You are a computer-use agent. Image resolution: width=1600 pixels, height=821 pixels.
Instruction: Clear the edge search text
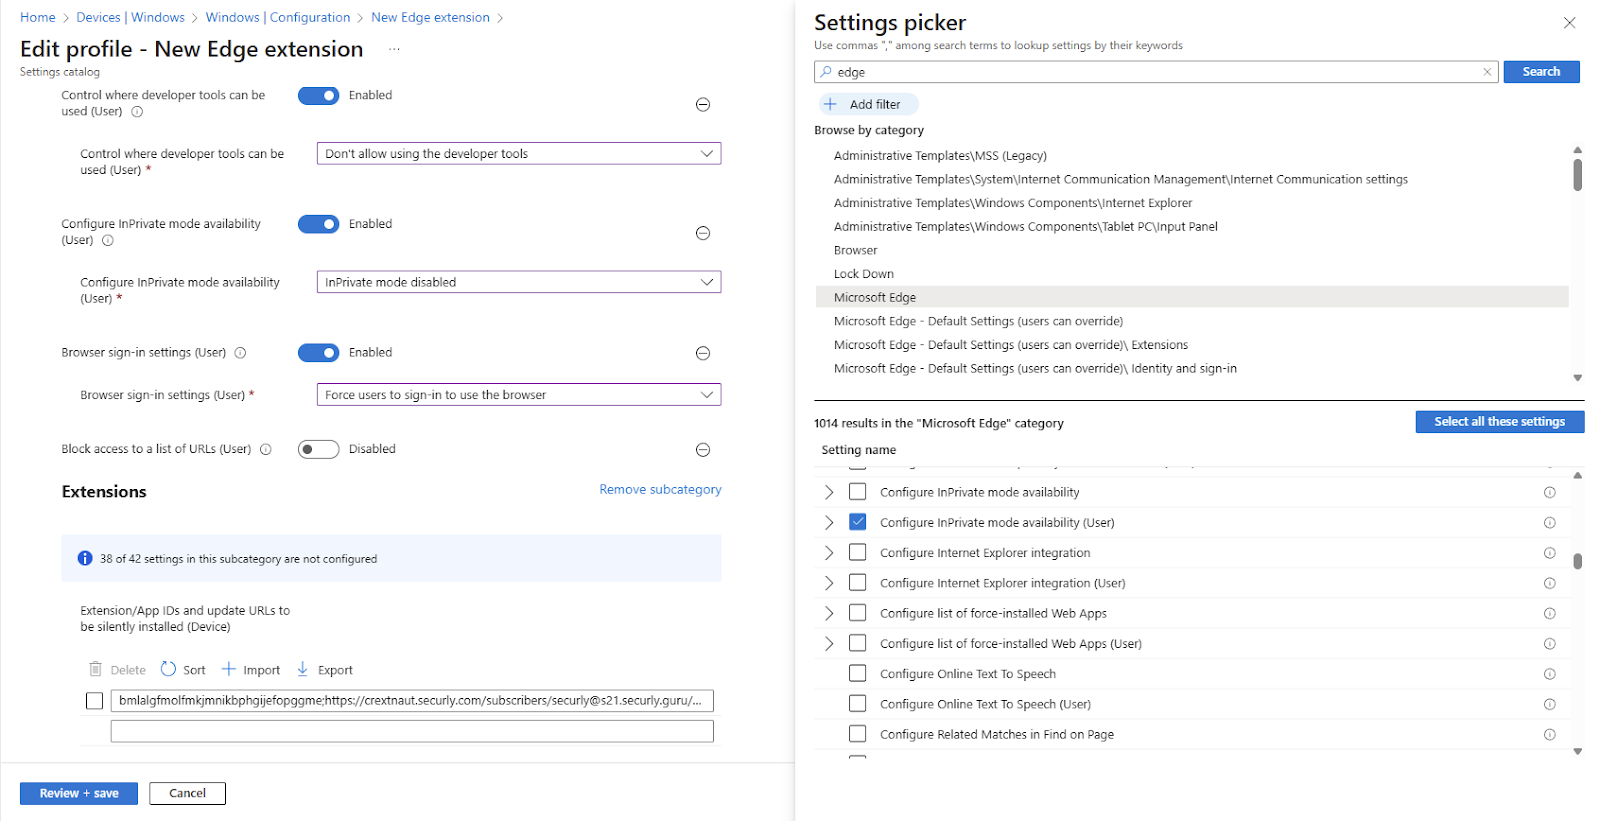pyautogui.click(x=1487, y=72)
